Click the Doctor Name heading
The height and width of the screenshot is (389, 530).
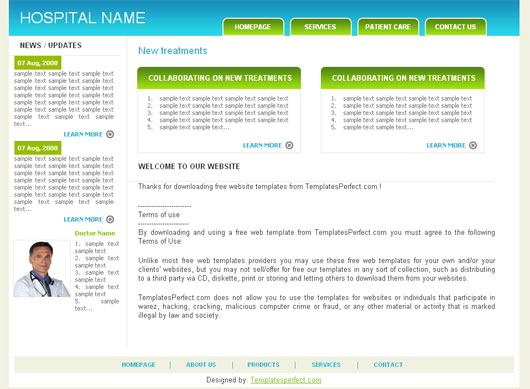pos(95,233)
